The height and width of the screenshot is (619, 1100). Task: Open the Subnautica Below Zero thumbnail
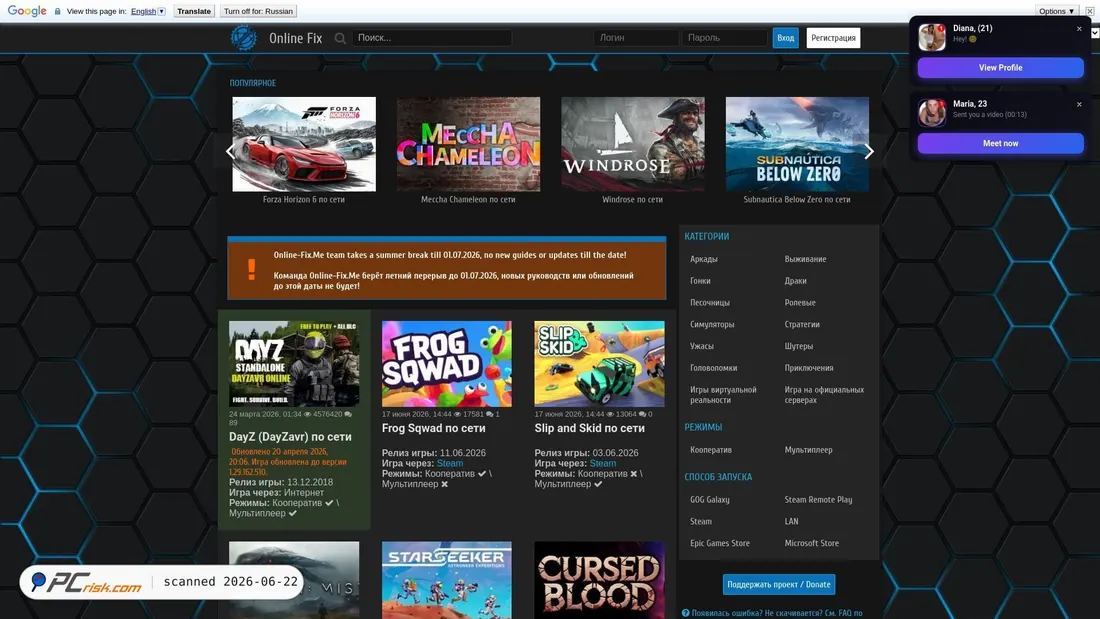pos(797,144)
